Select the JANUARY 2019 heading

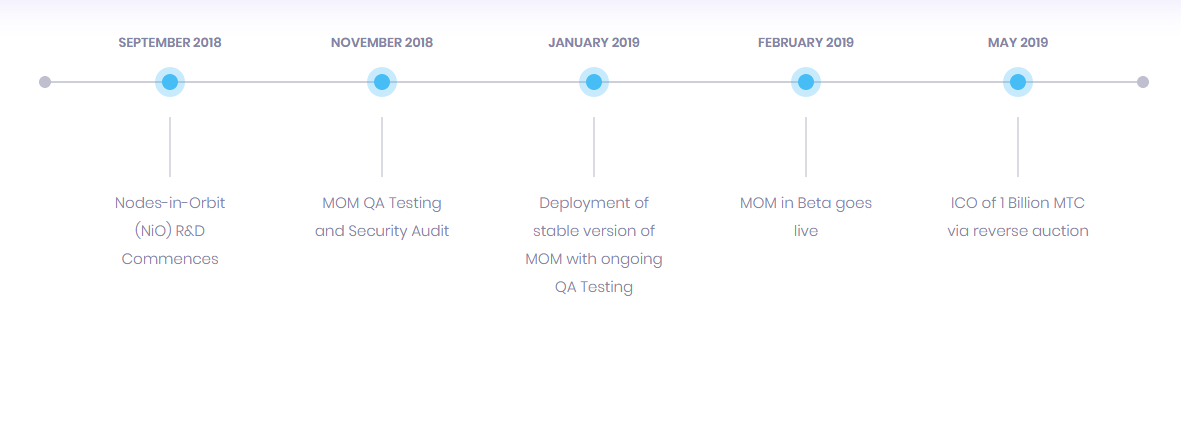(594, 43)
